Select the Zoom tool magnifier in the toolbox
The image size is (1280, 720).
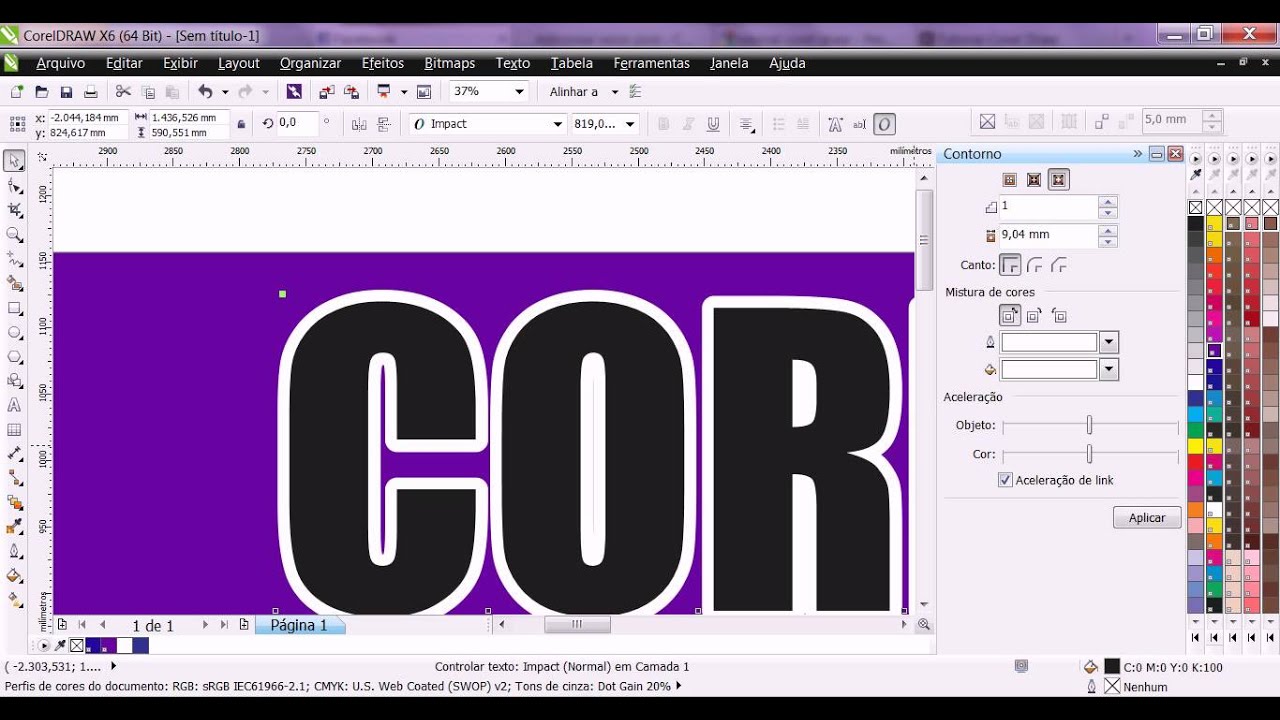[x=15, y=235]
